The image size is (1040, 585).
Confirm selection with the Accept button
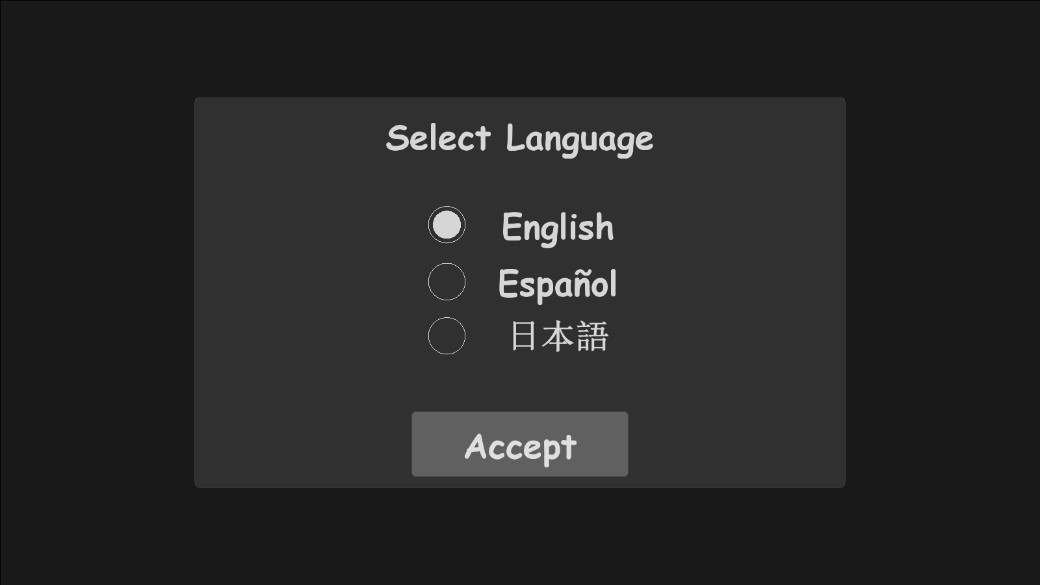click(x=520, y=444)
